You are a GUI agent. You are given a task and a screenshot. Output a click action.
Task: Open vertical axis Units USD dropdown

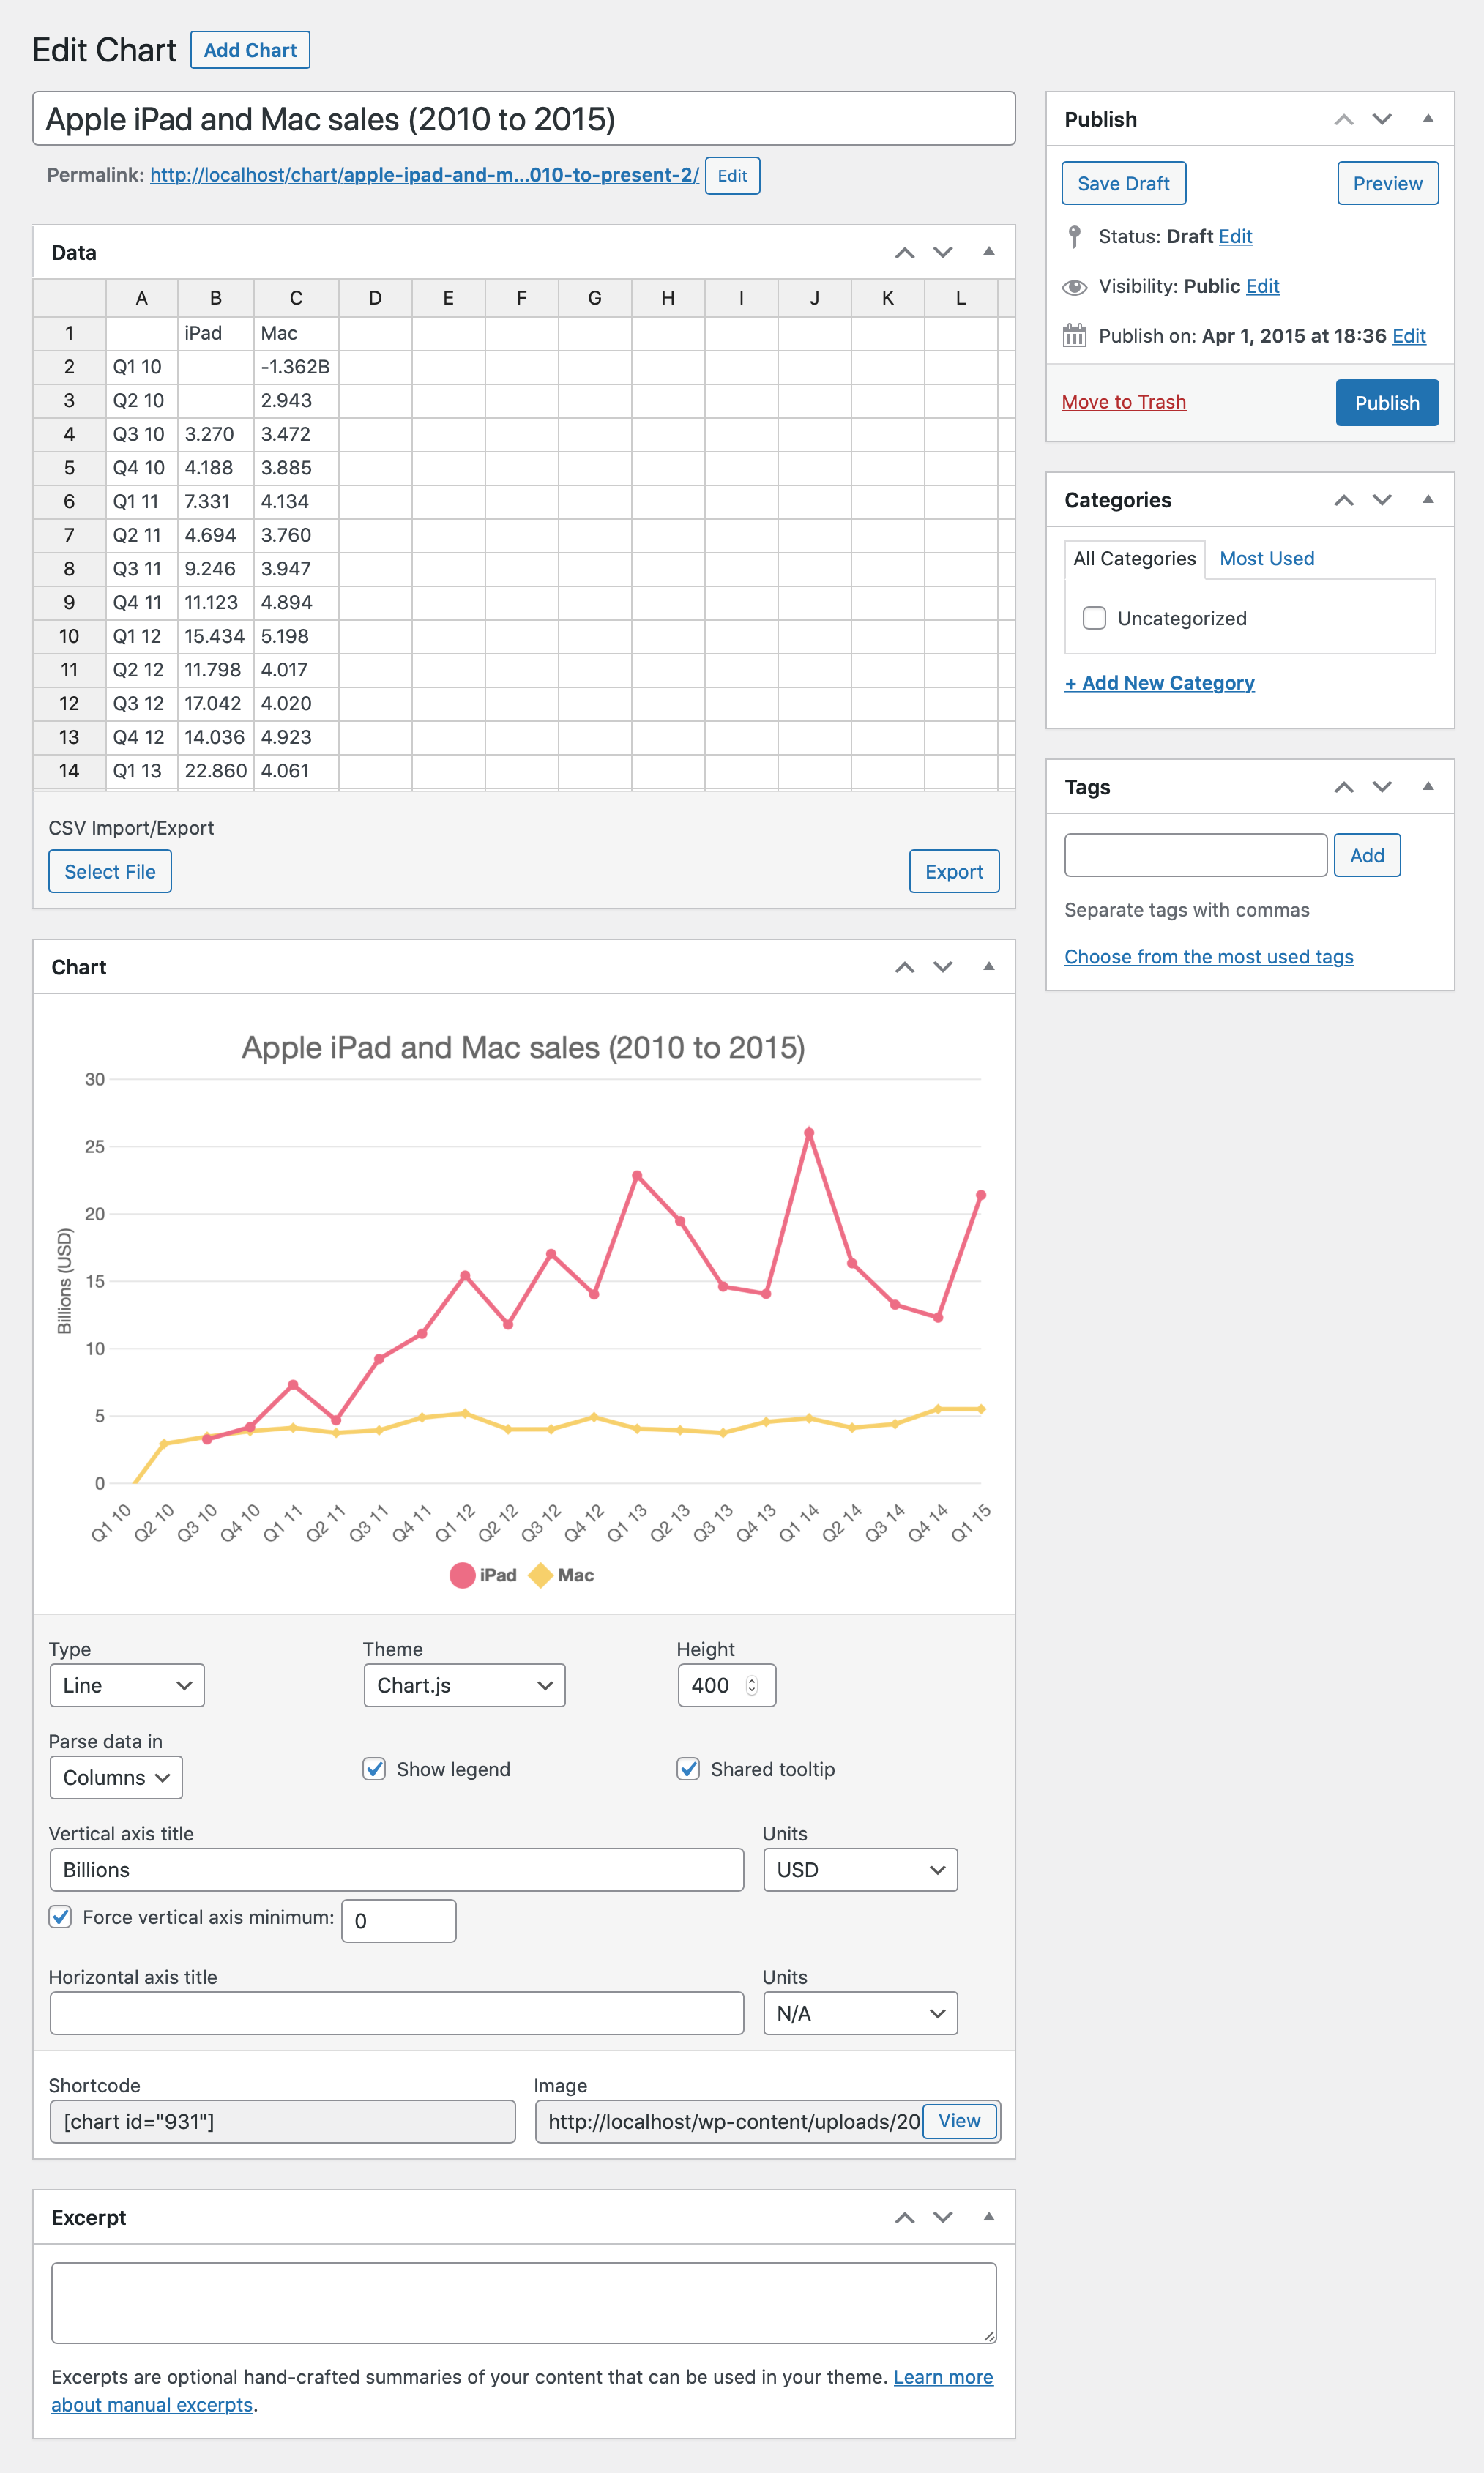pyautogui.click(x=859, y=1869)
